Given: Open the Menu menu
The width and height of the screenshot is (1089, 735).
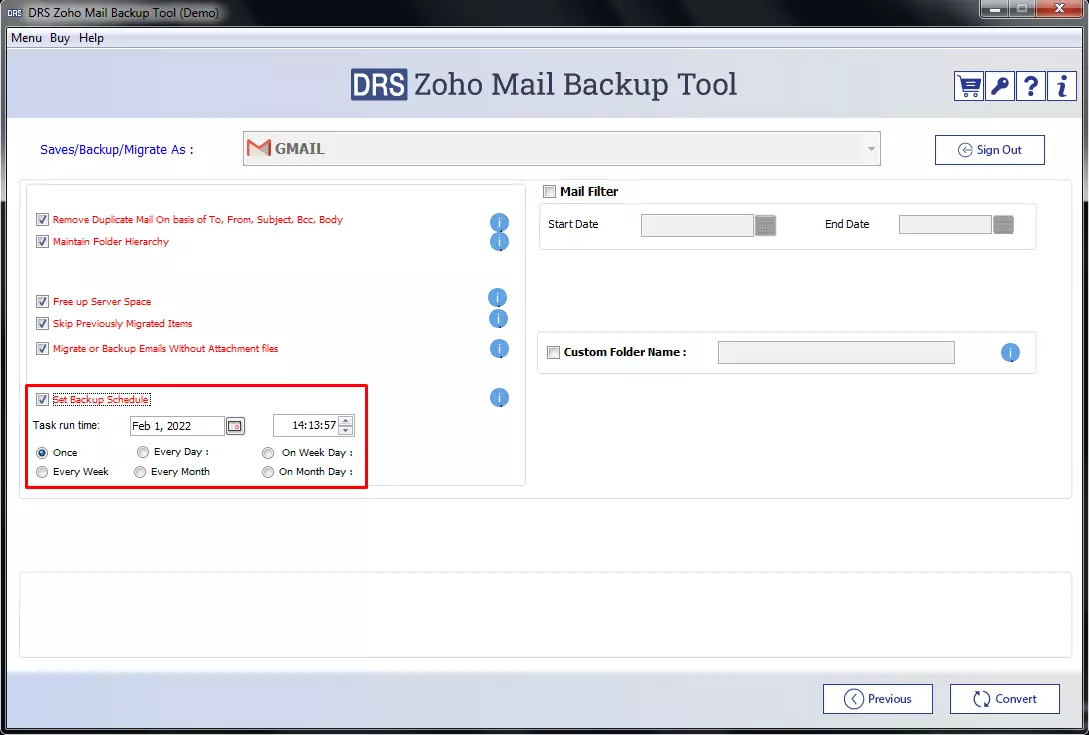Looking at the screenshot, I should tap(26, 38).
